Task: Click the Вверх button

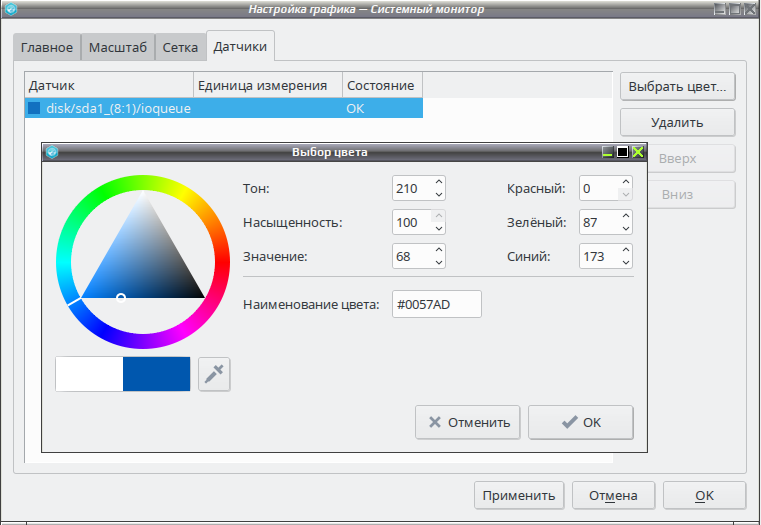Action: (x=691, y=159)
